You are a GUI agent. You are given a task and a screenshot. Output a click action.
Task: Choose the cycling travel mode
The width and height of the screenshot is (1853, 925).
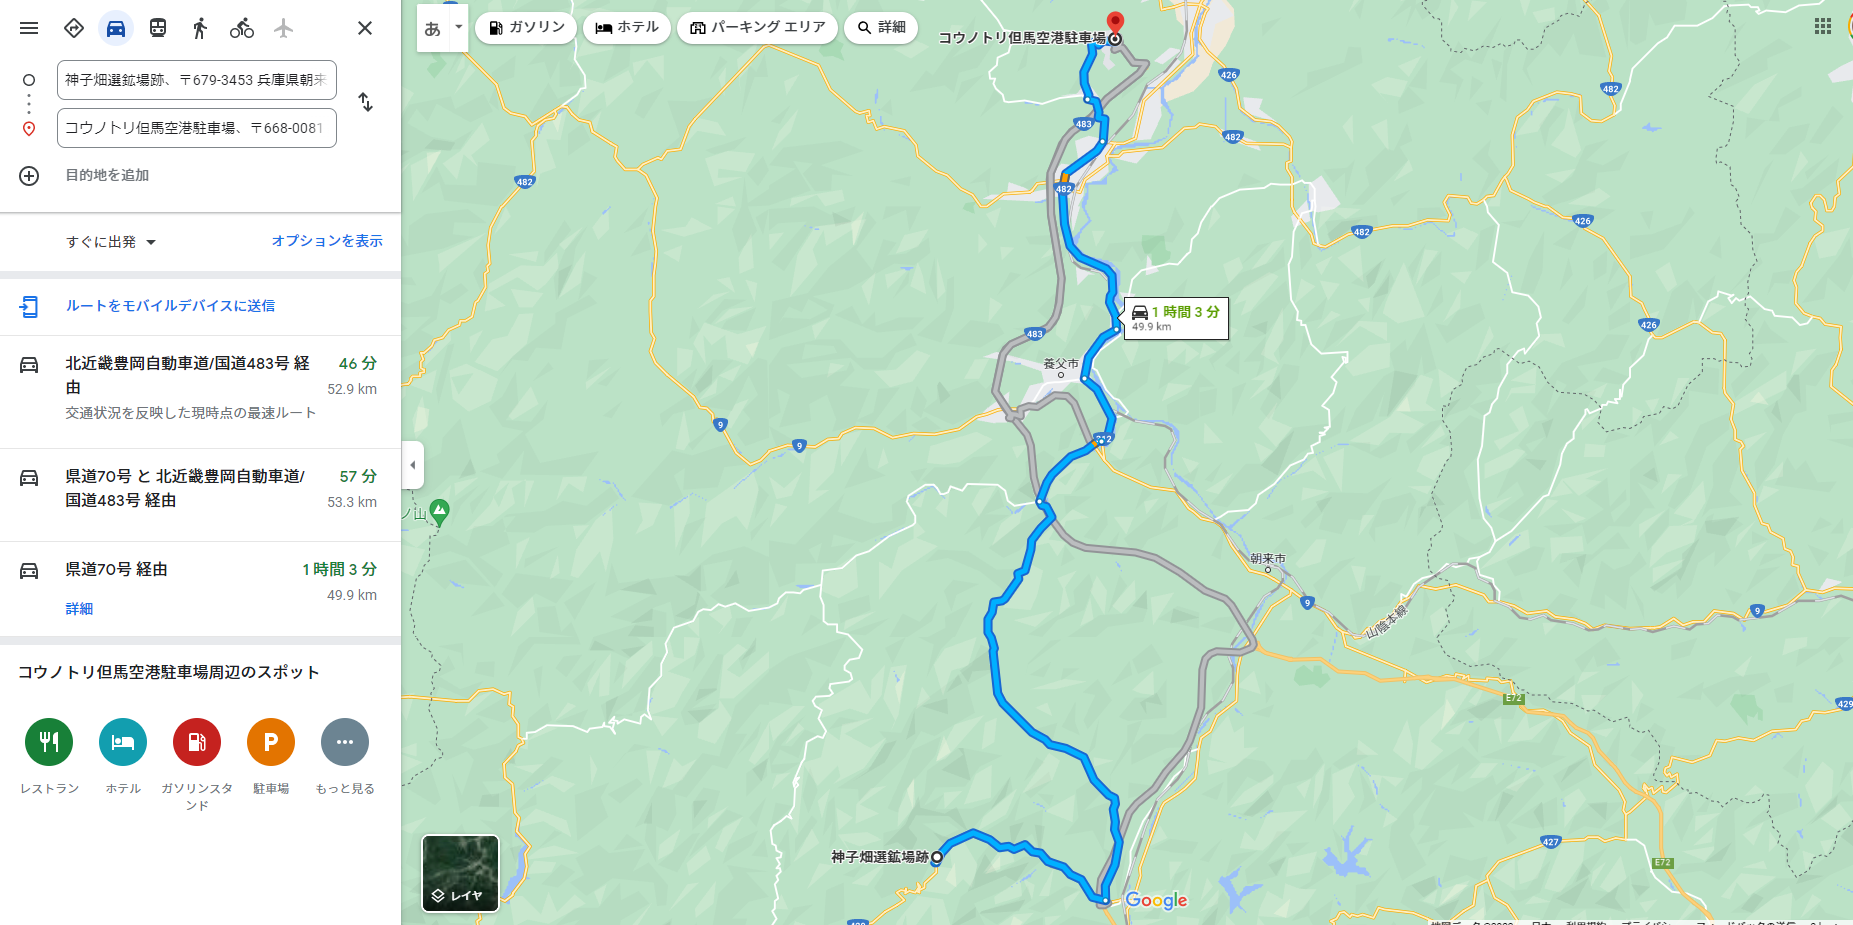point(242,28)
